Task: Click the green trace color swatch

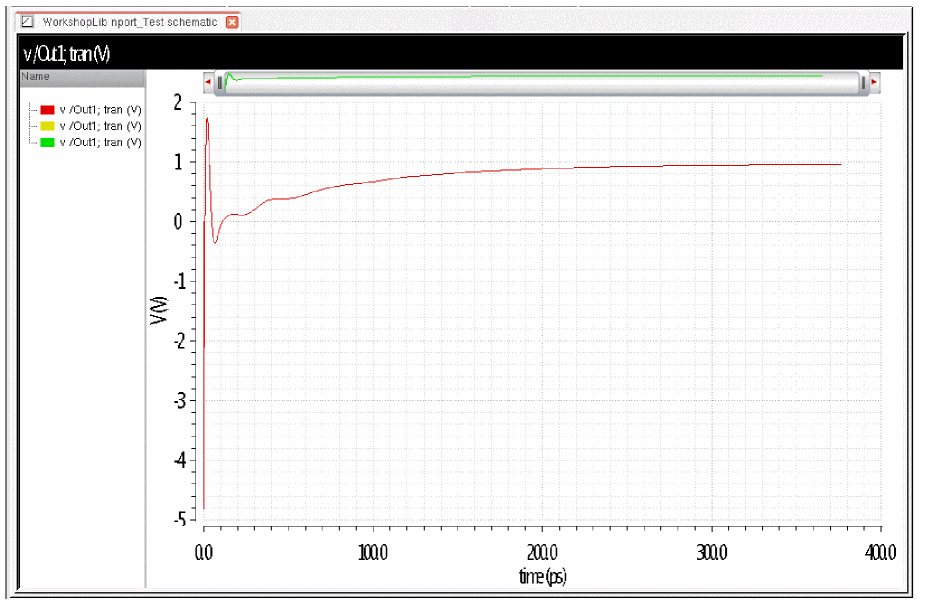Action: 47,142
